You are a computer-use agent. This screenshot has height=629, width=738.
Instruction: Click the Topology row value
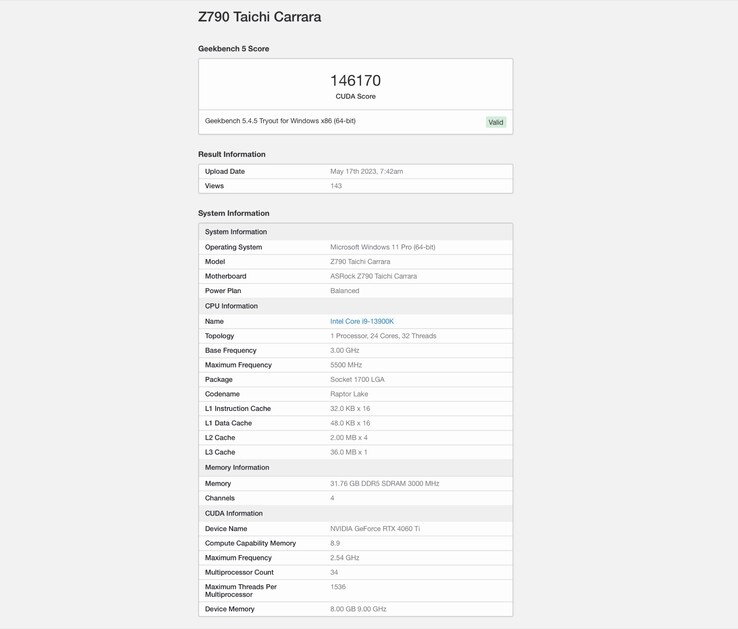383,336
